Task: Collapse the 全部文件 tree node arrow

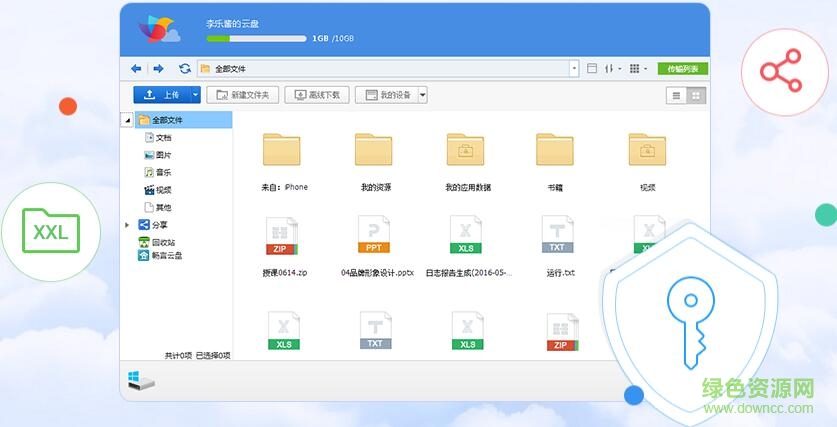Action: (128, 121)
